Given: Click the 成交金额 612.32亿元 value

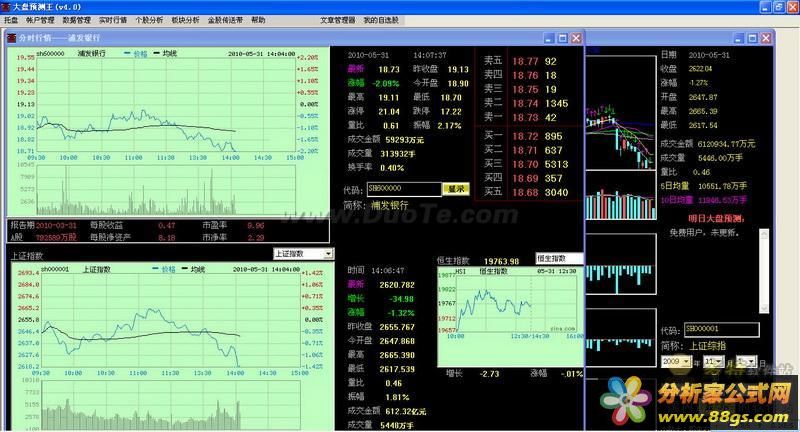Looking at the screenshot, I should pos(406,411).
